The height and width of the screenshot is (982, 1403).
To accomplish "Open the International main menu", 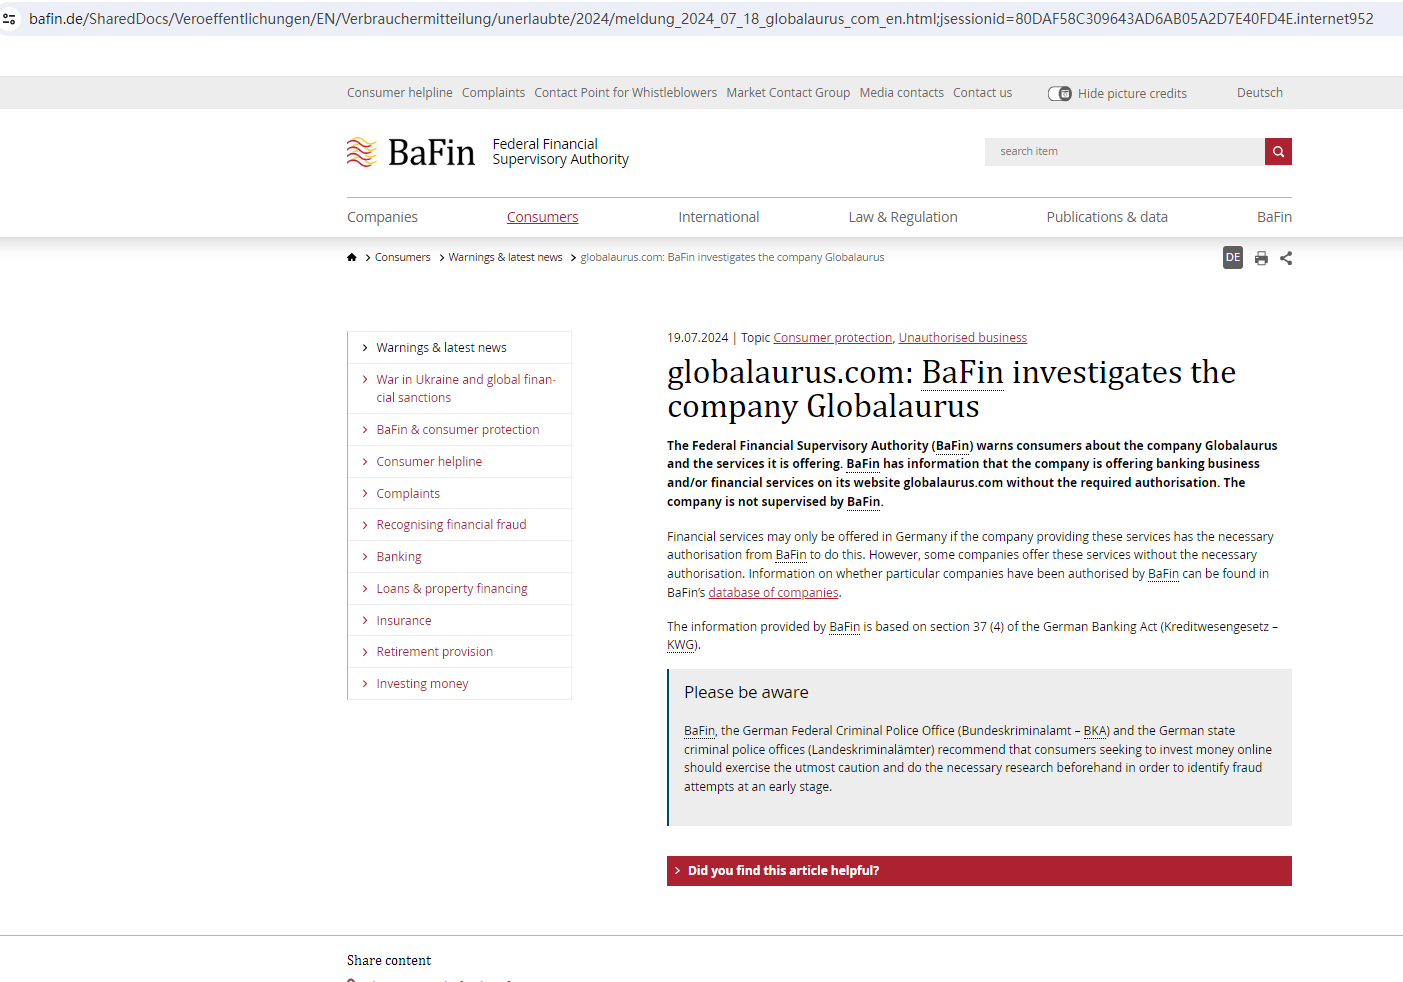I will coord(718,217).
